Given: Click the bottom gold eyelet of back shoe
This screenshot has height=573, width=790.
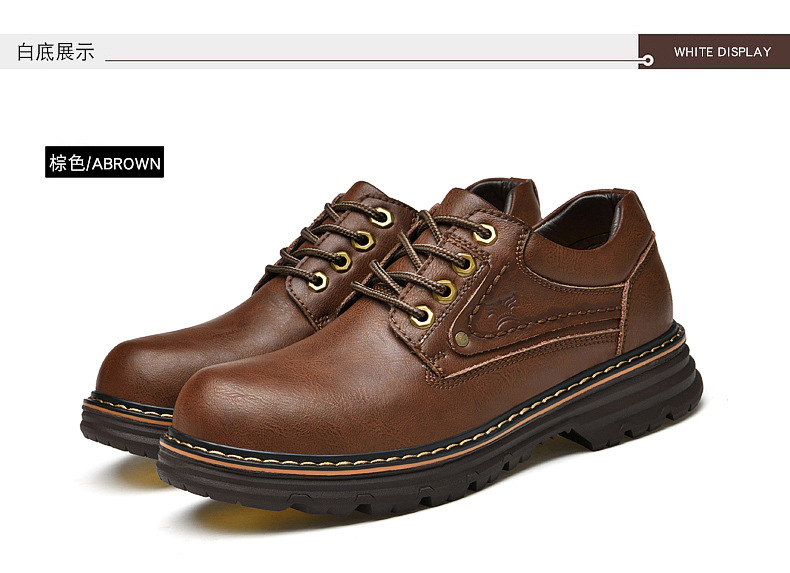Looking at the screenshot, I should (318, 281).
